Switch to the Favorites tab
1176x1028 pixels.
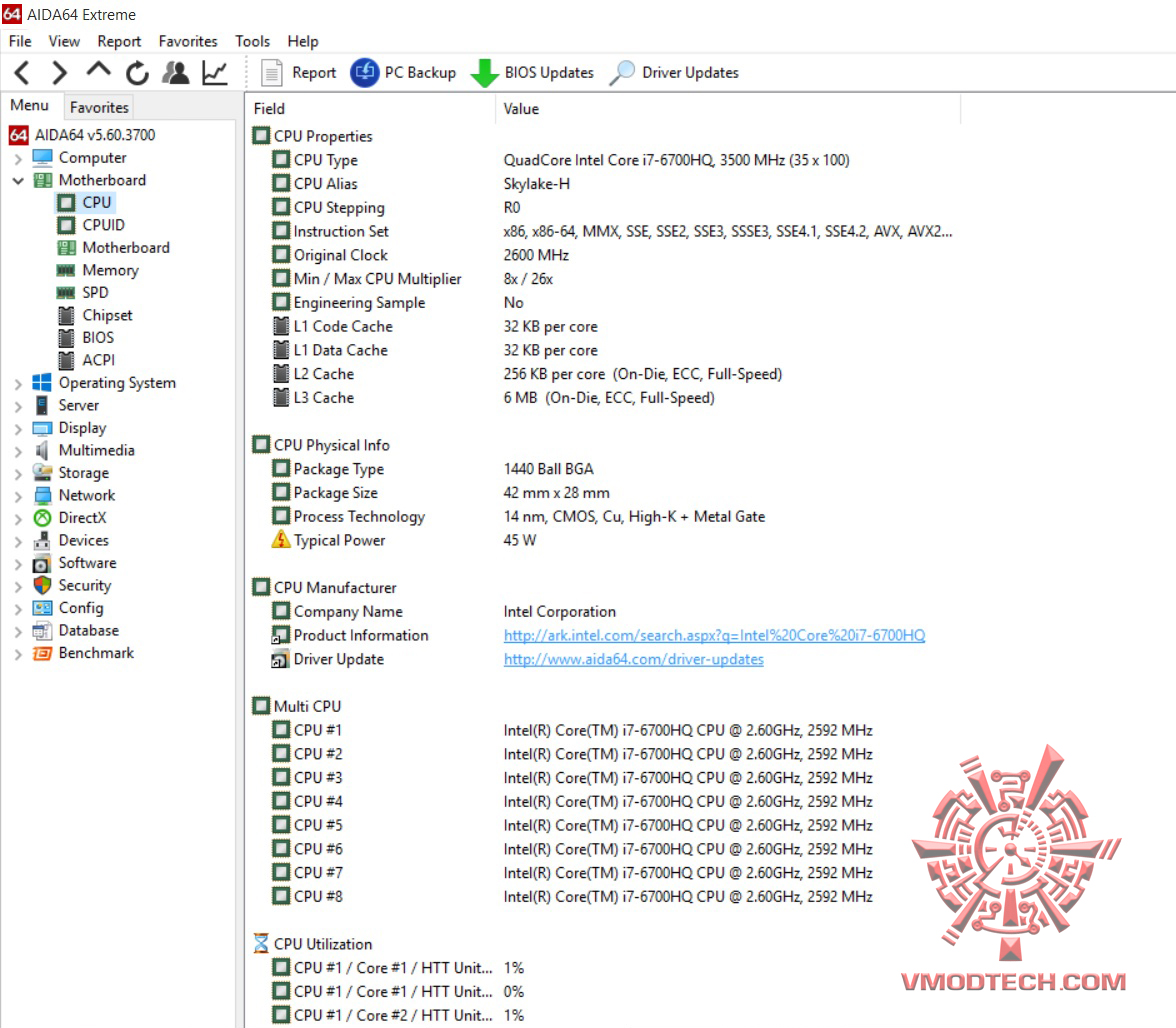[98, 107]
